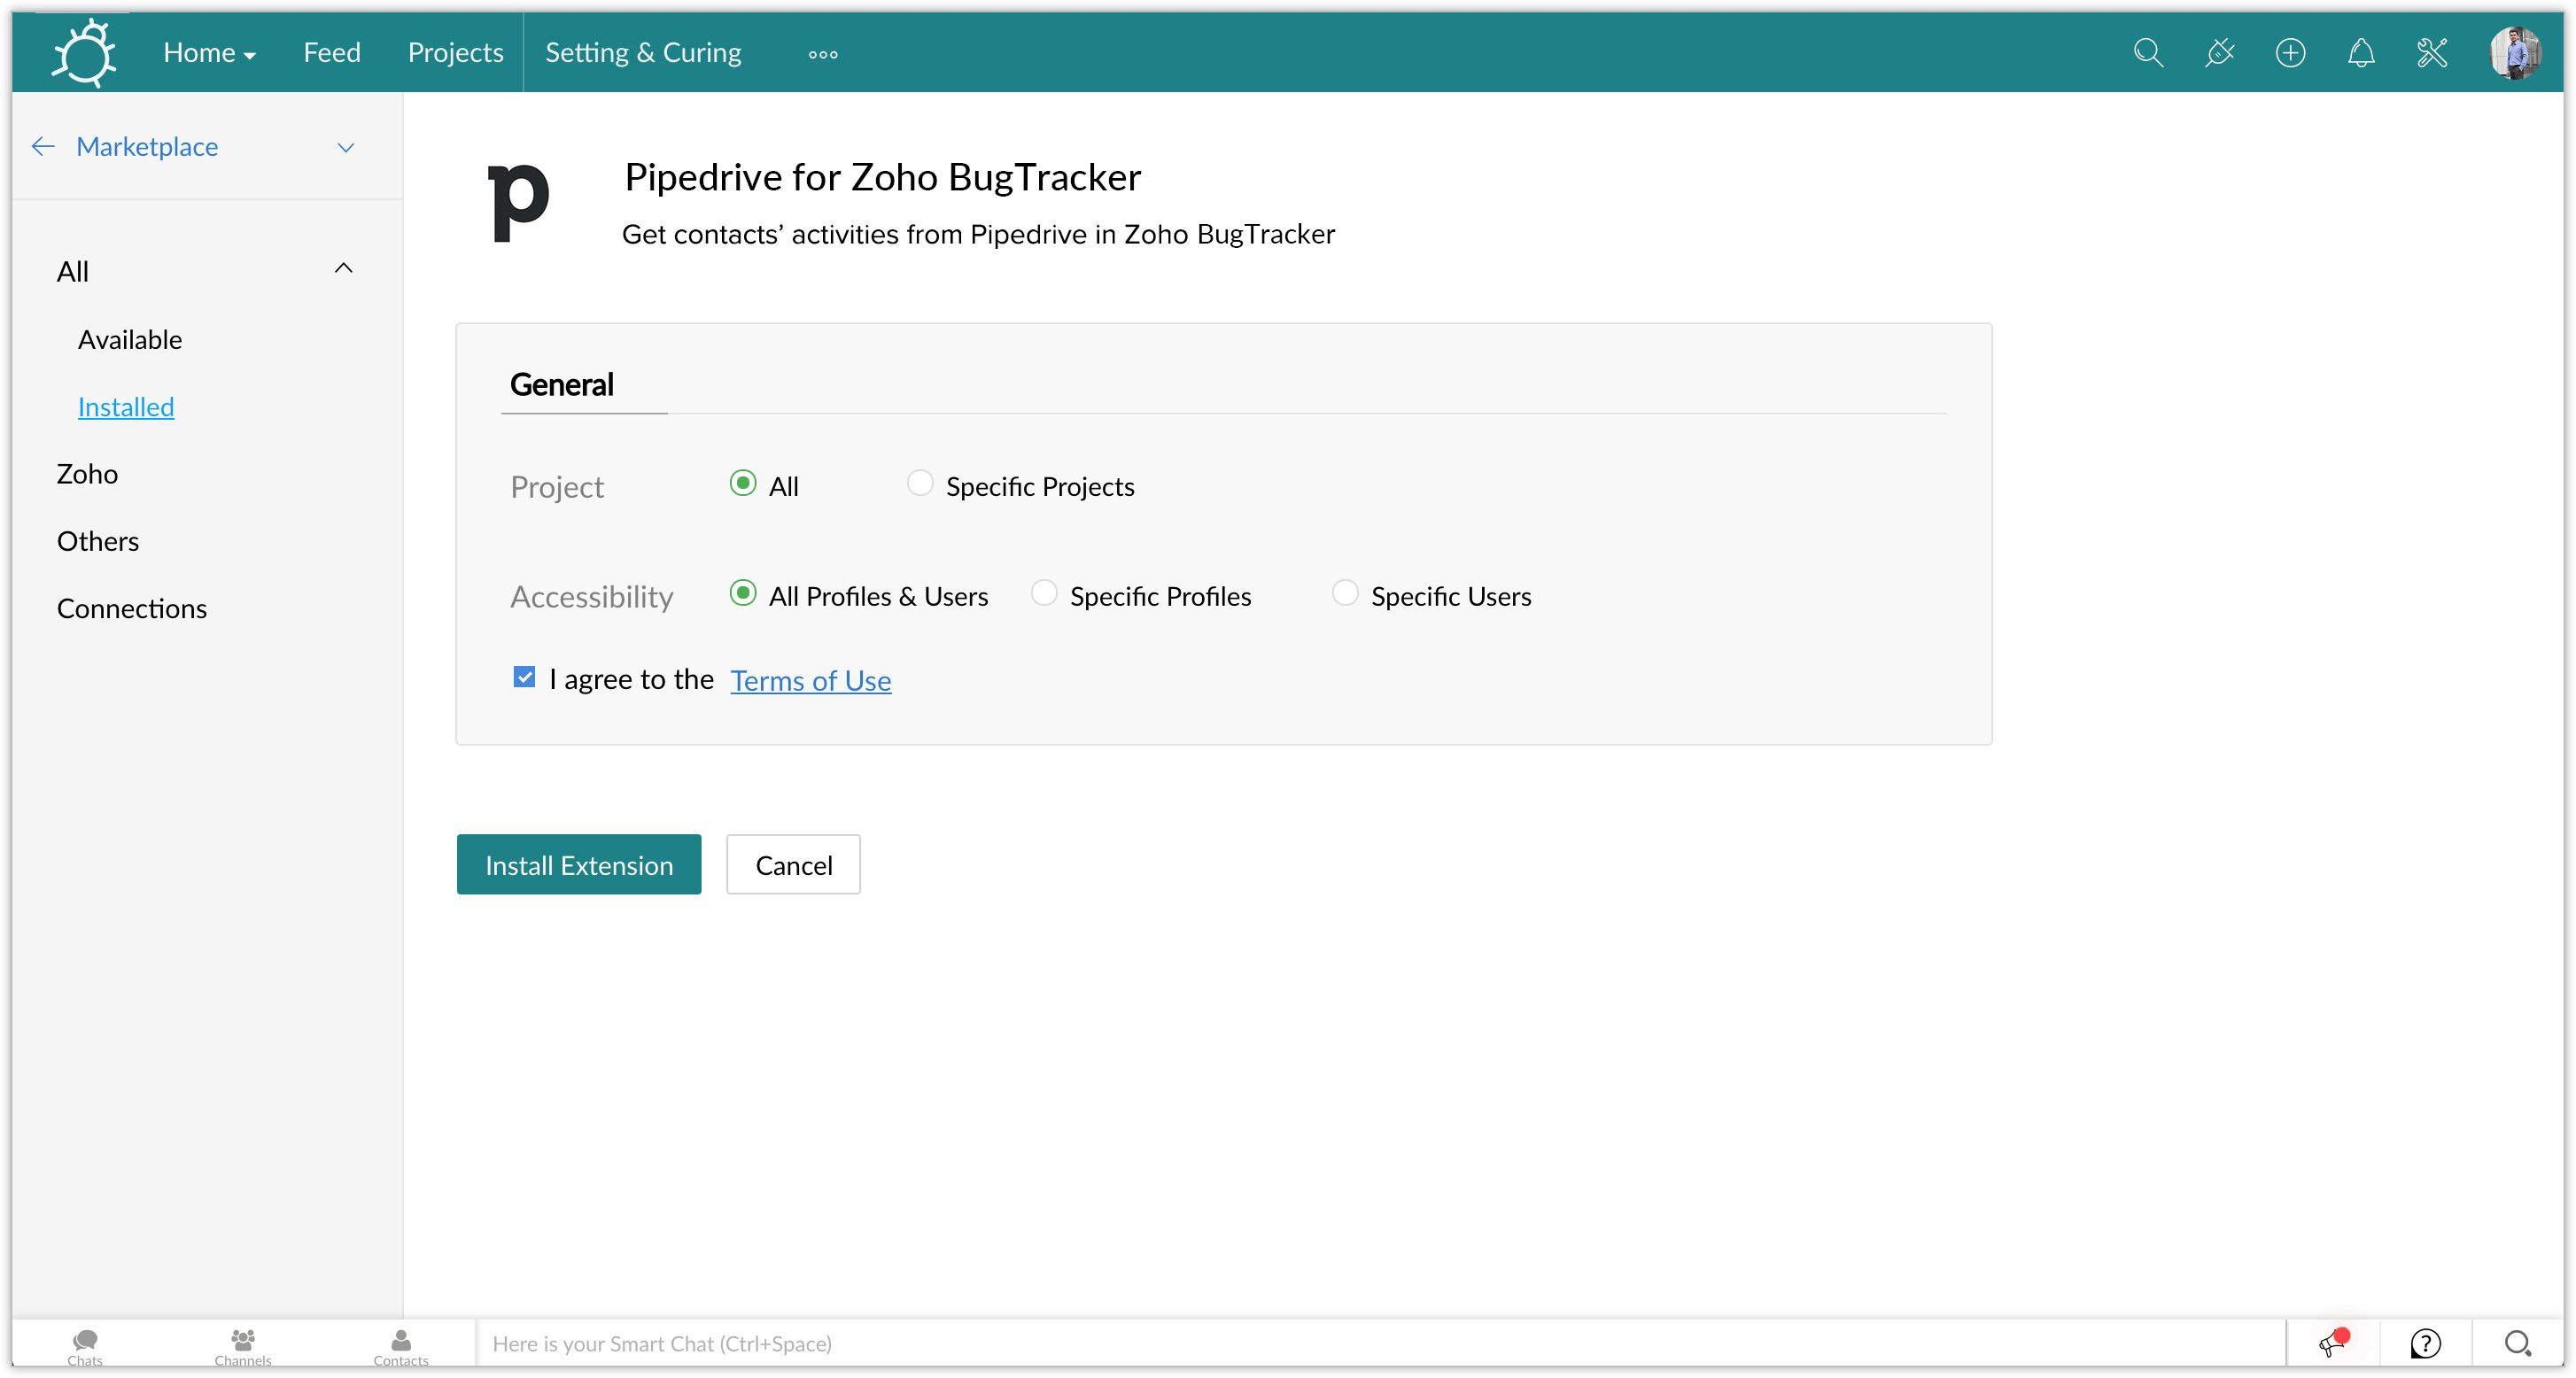Screen dimensions: 2576x1378
Task: Select the Specific Projects radio button
Action: (919, 484)
